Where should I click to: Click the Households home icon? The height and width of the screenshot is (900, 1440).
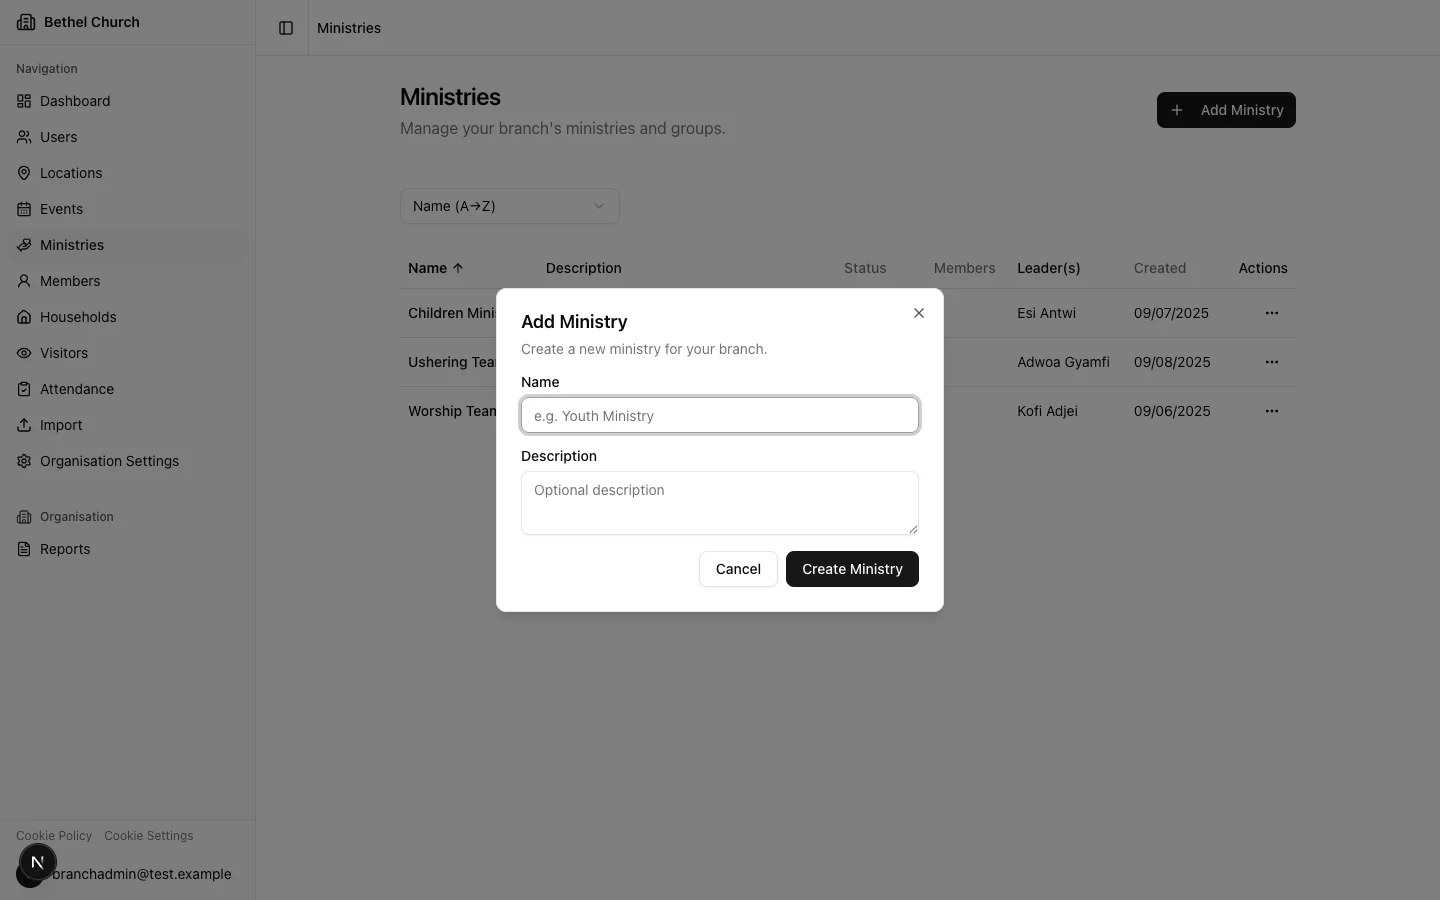point(24,317)
